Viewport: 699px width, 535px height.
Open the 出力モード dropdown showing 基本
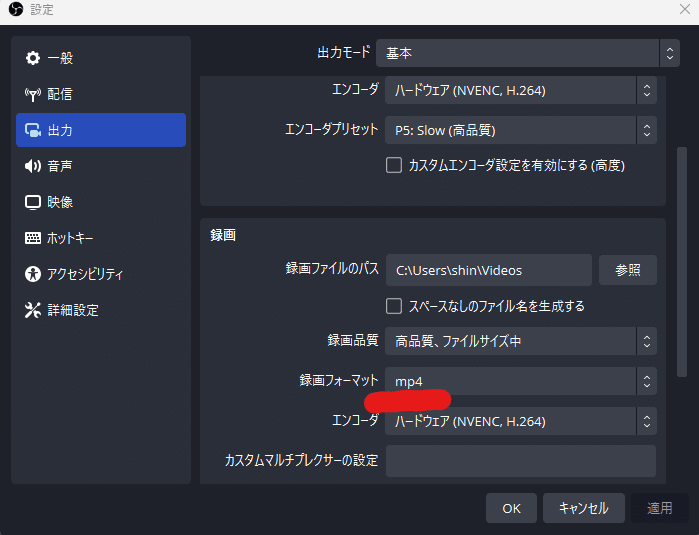pyautogui.click(x=528, y=53)
